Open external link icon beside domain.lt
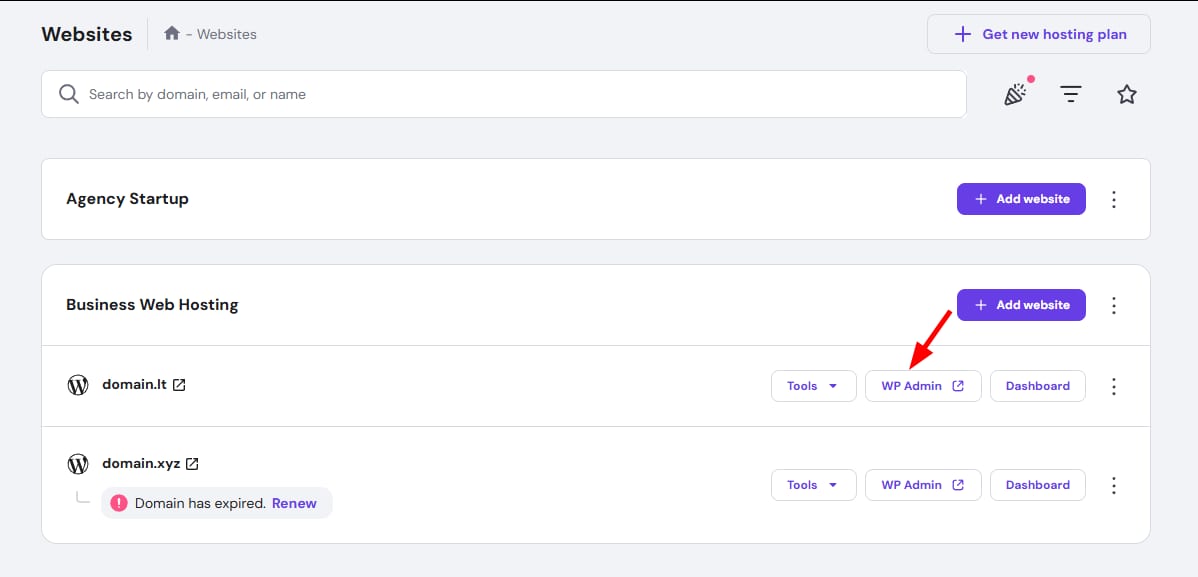Image resolution: width=1198 pixels, height=577 pixels. click(x=179, y=385)
